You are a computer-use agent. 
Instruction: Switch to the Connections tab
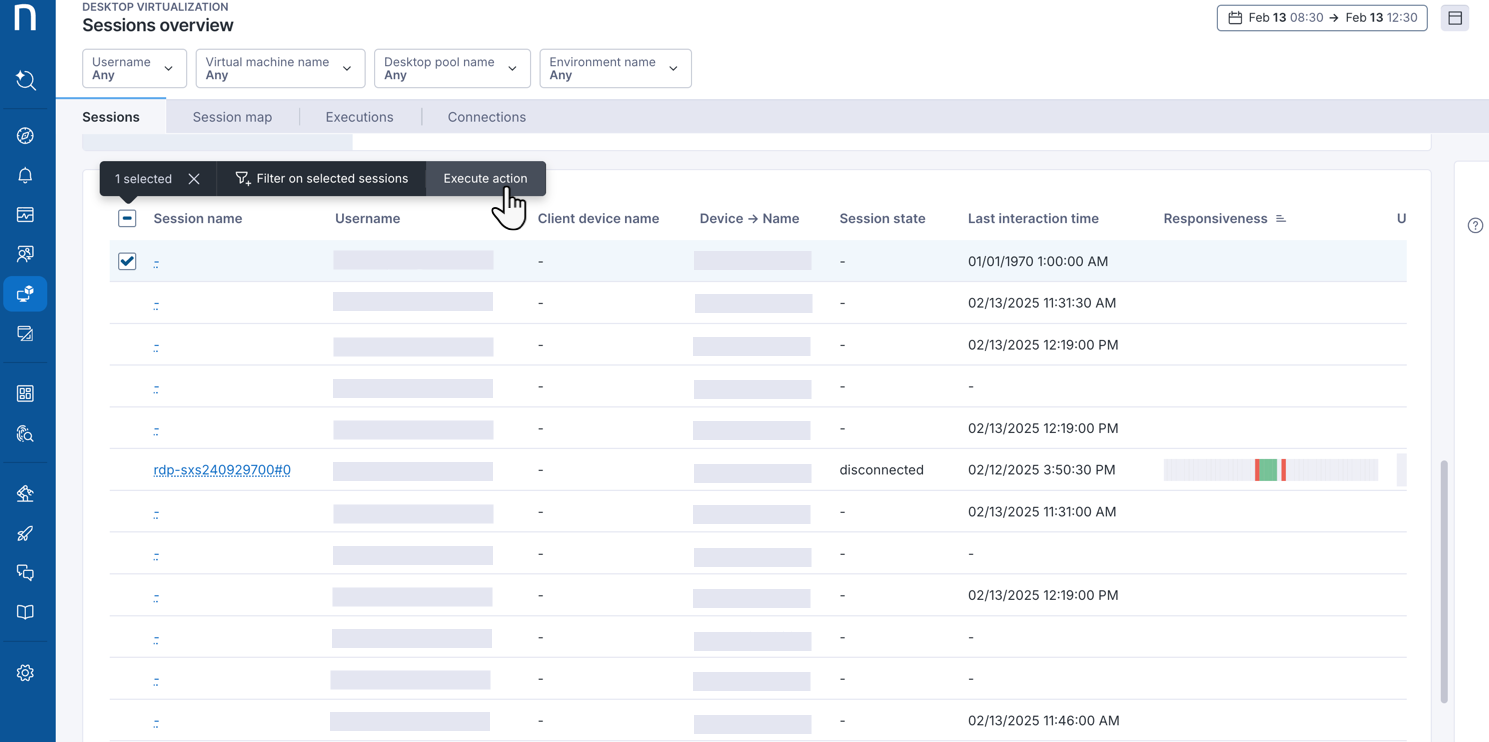click(486, 117)
